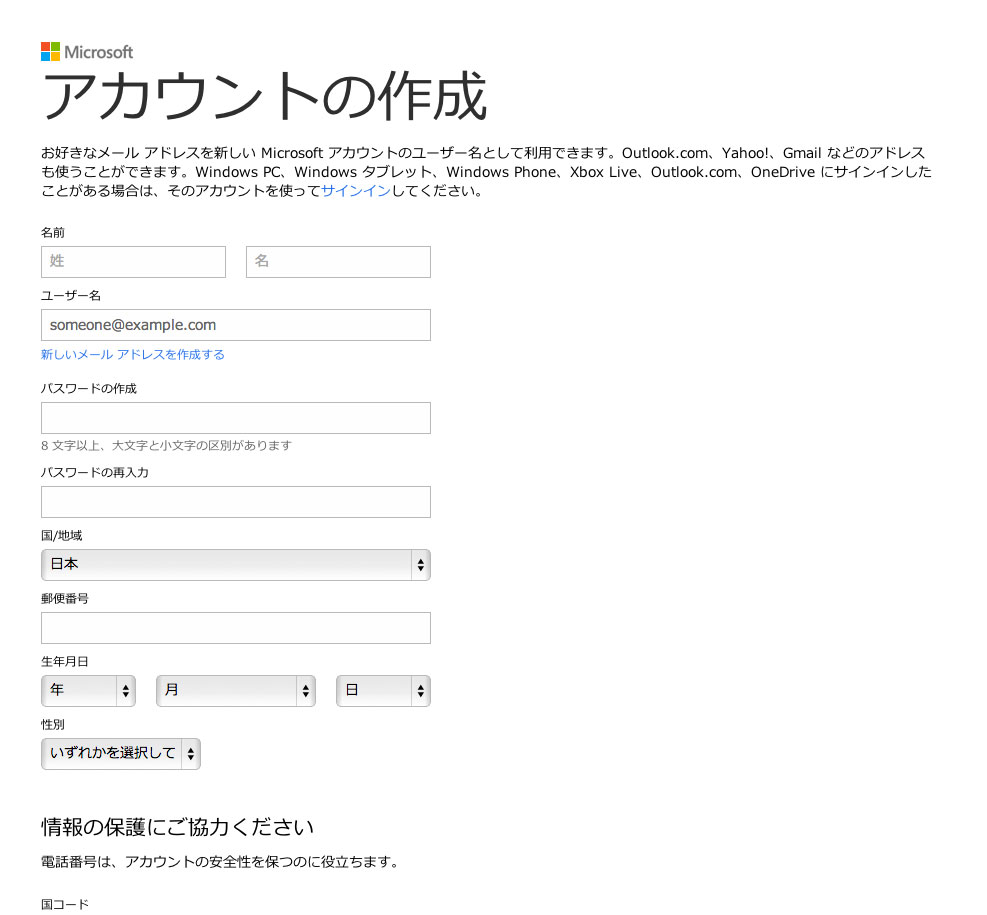Click the 国コード label

click(65, 904)
